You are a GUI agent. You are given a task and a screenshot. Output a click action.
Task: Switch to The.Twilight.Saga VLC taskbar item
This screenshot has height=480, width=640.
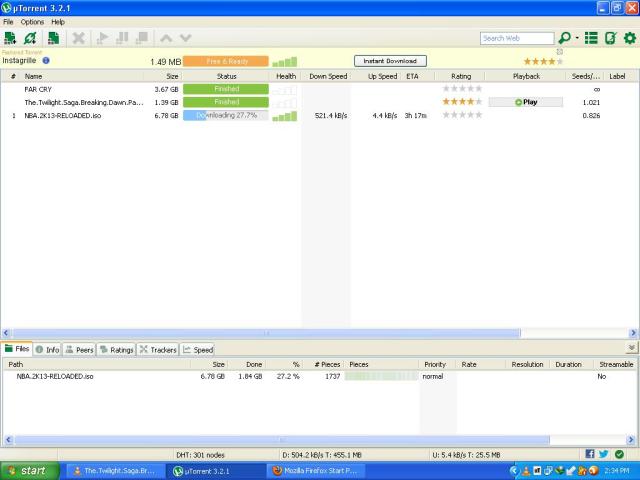click(115, 471)
